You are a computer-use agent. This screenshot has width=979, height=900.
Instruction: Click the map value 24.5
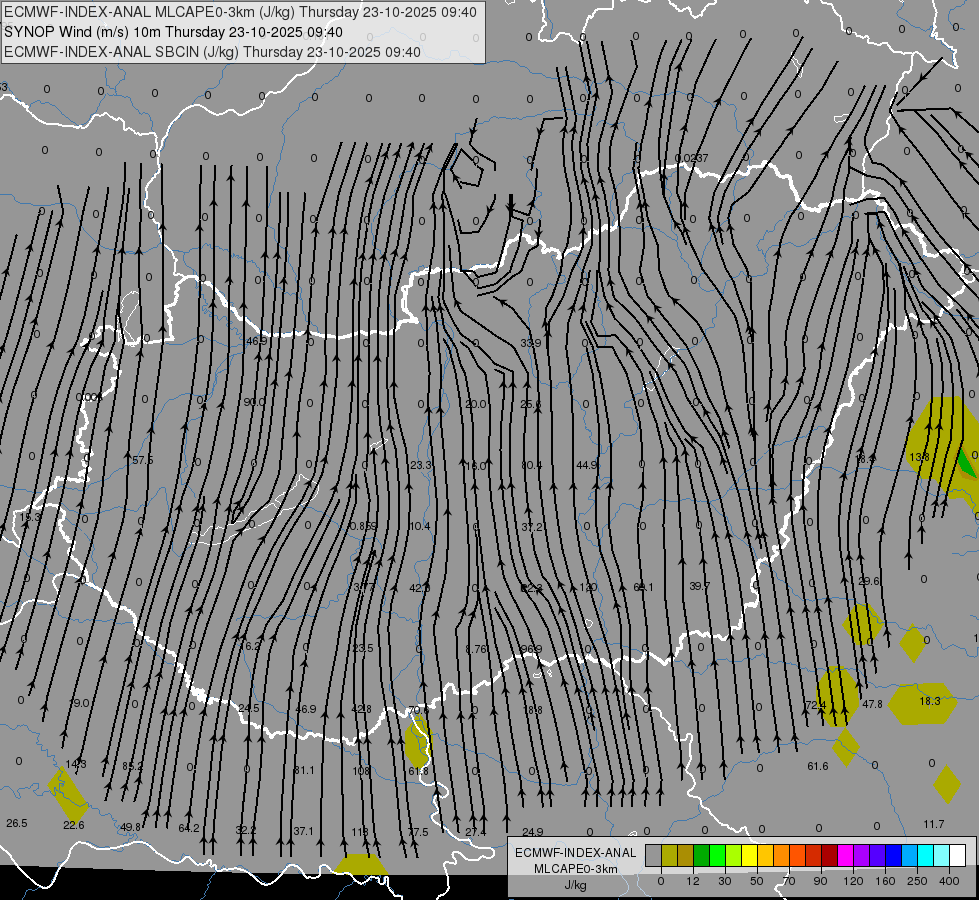tap(248, 708)
